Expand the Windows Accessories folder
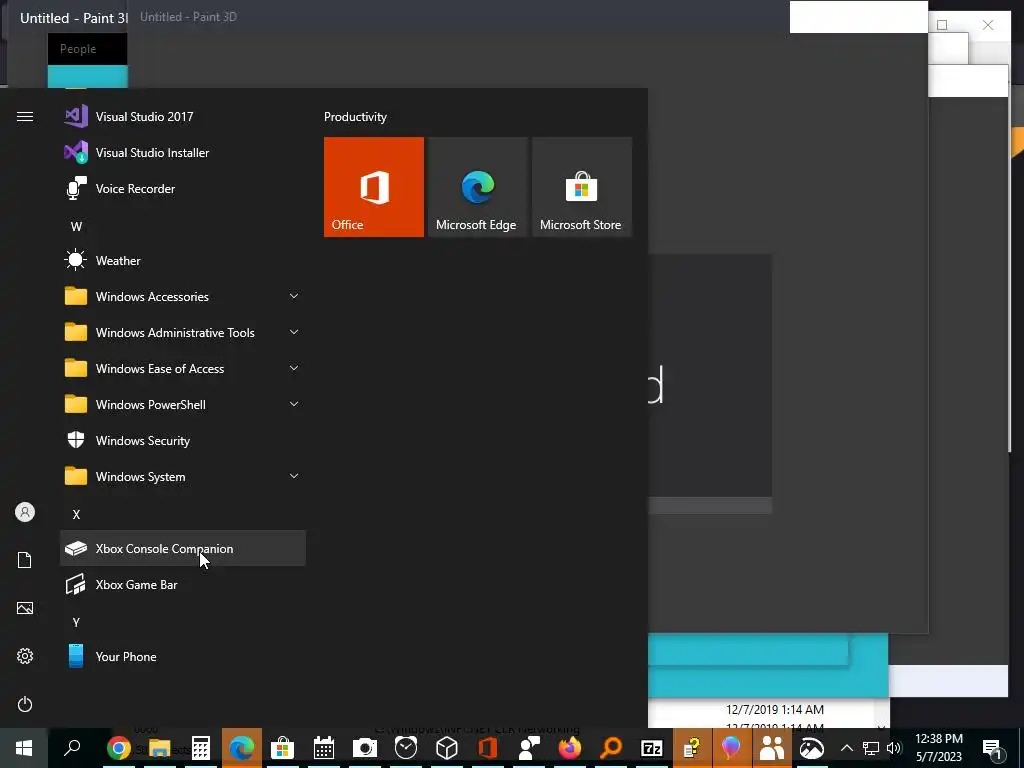This screenshot has width=1024, height=768. [x=183, y=296]
